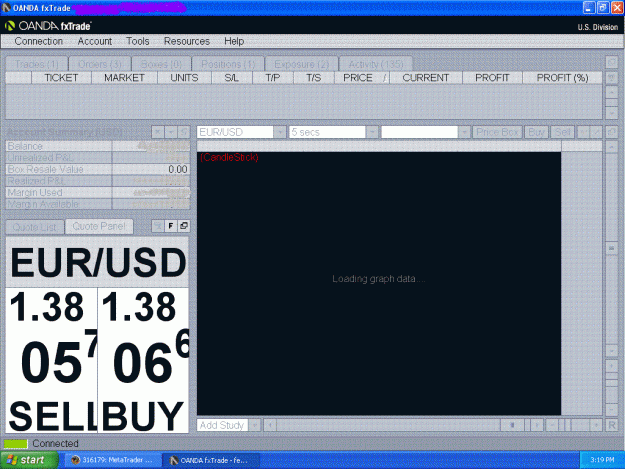Click the chart toolbar Buy button

536,132
